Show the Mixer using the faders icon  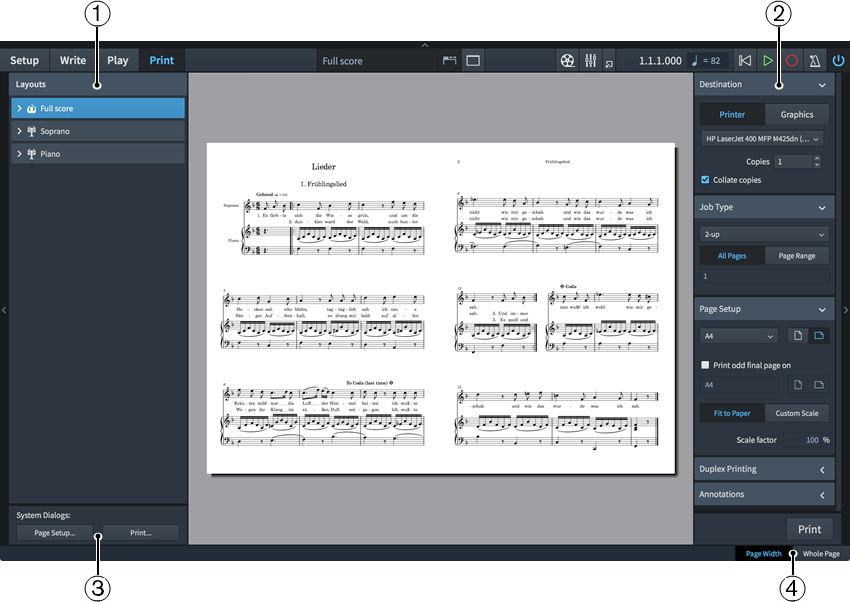pyautogui.click(x=590, y=61)
